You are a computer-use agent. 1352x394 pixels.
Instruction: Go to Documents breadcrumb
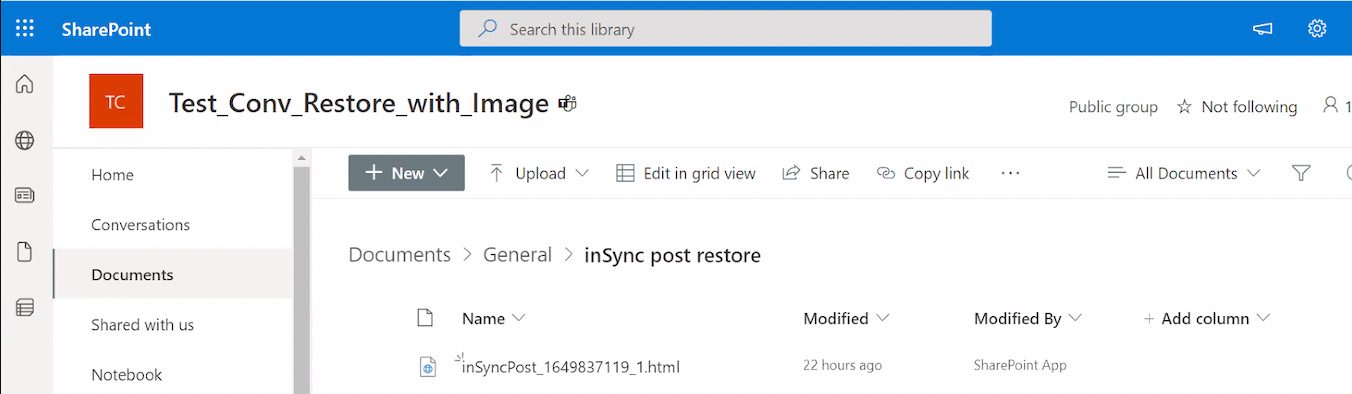tap(399, 255)
